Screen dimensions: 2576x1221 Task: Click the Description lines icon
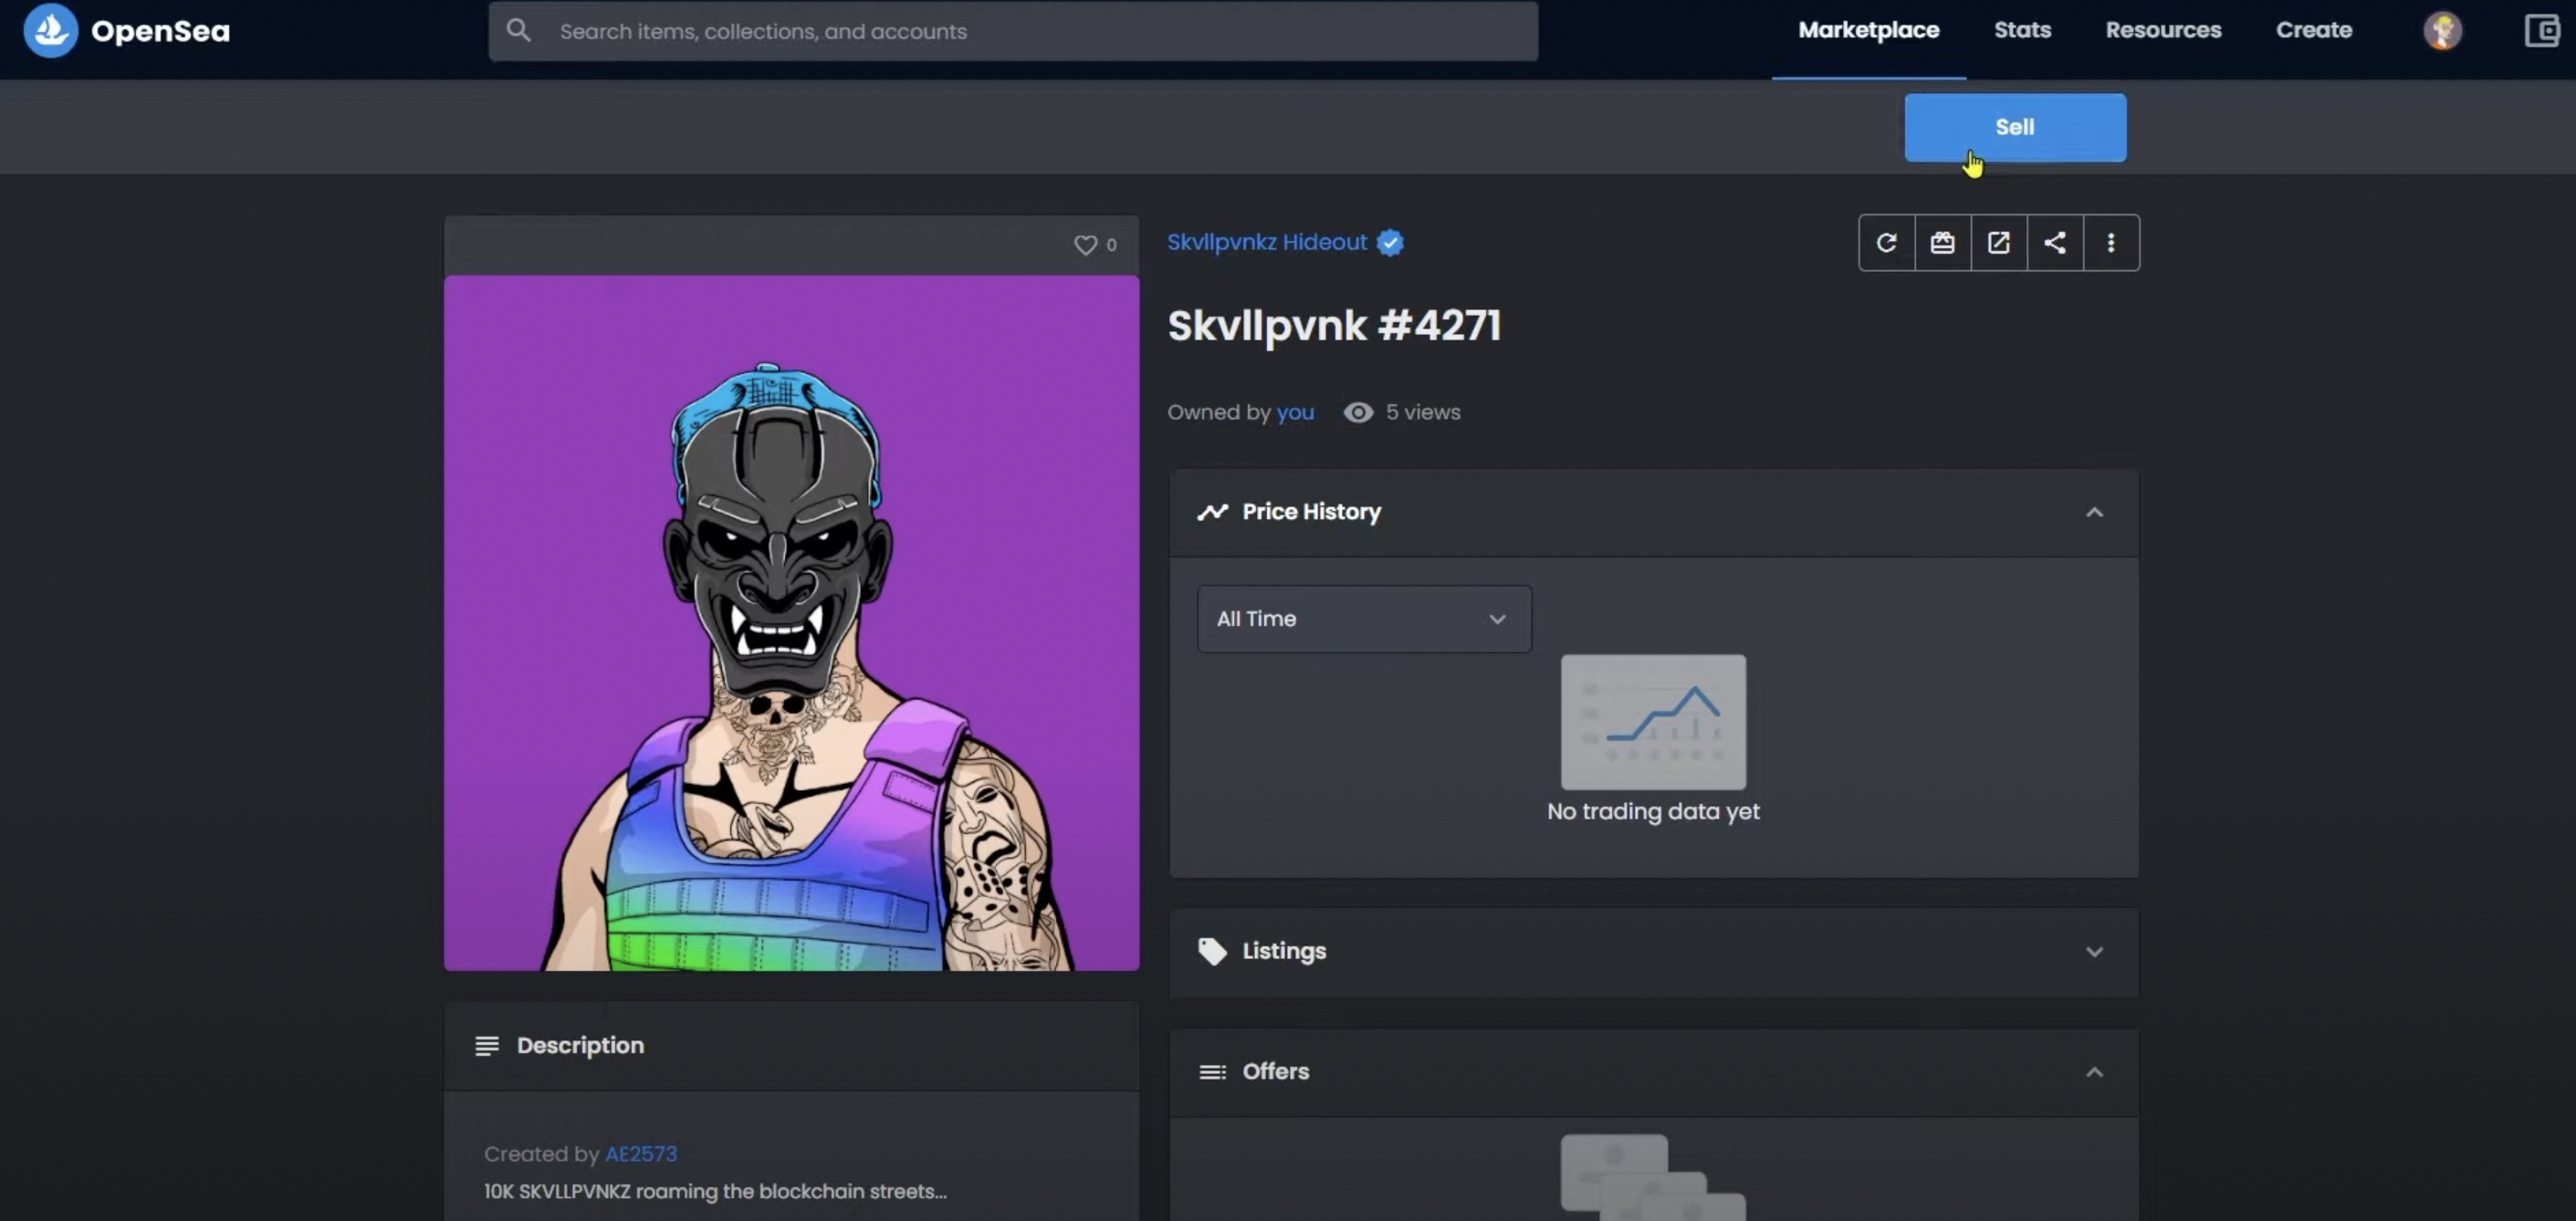(x=487, y=1046)
